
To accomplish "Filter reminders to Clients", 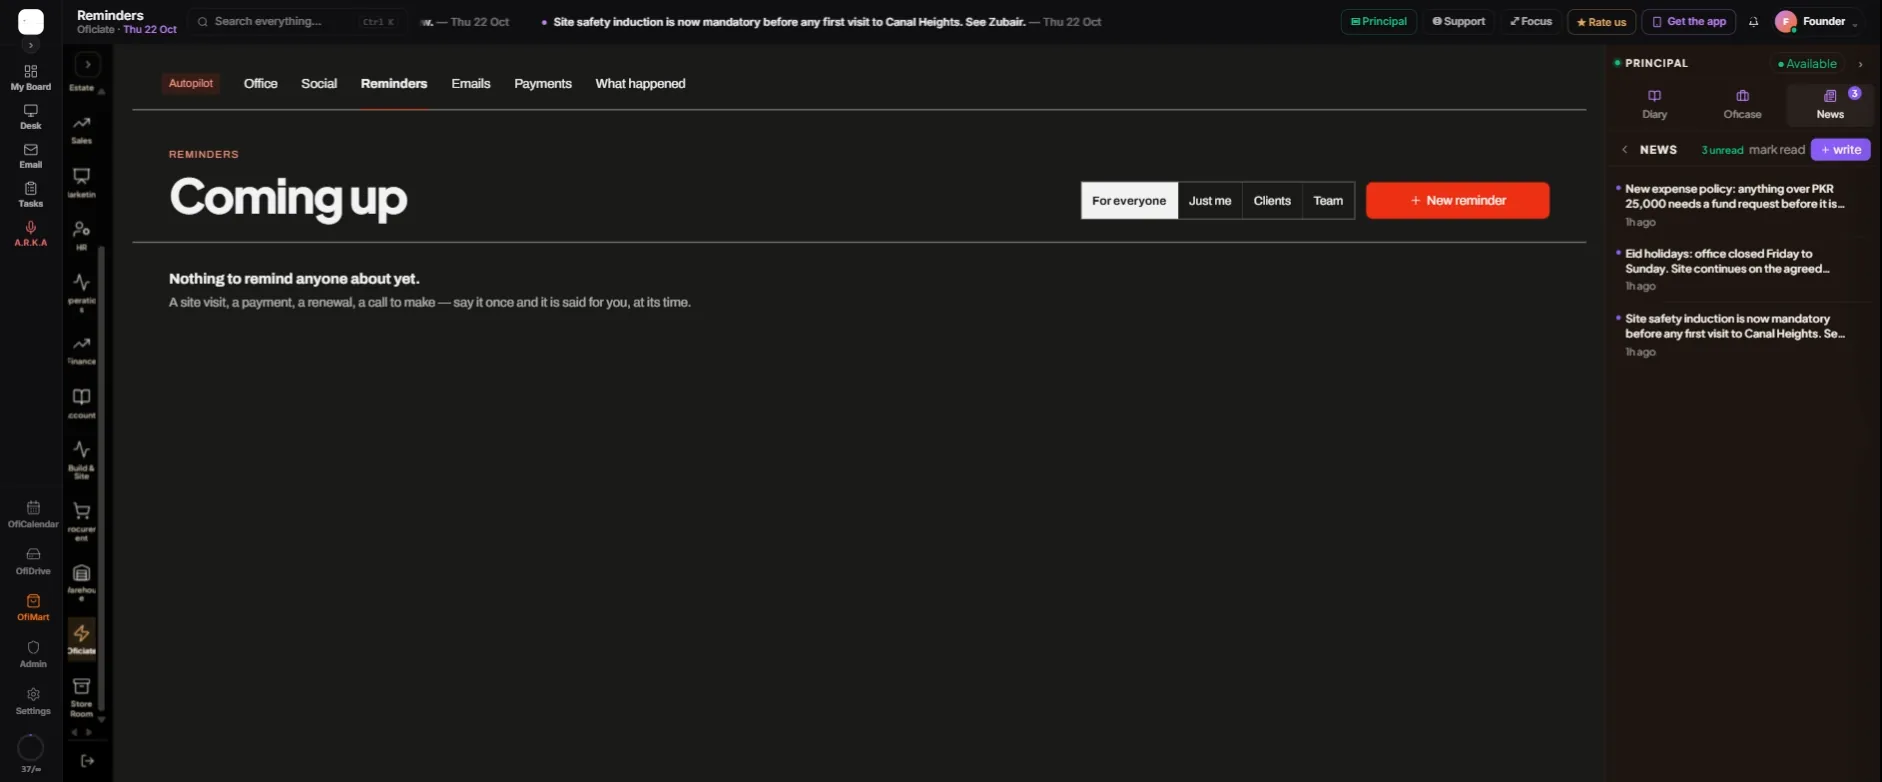I will pyautogui.click(x=1272, y=201).
